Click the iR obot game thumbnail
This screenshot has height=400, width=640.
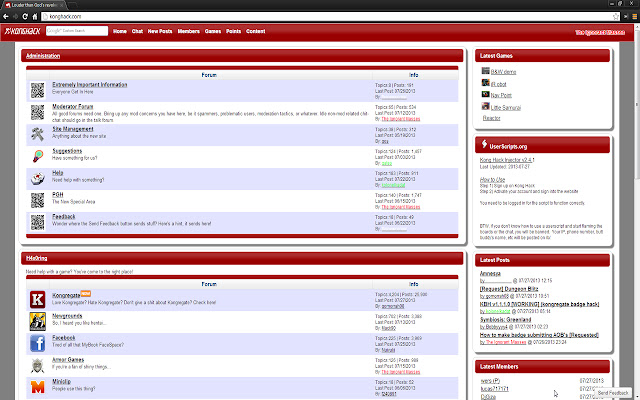pos(485,83)
